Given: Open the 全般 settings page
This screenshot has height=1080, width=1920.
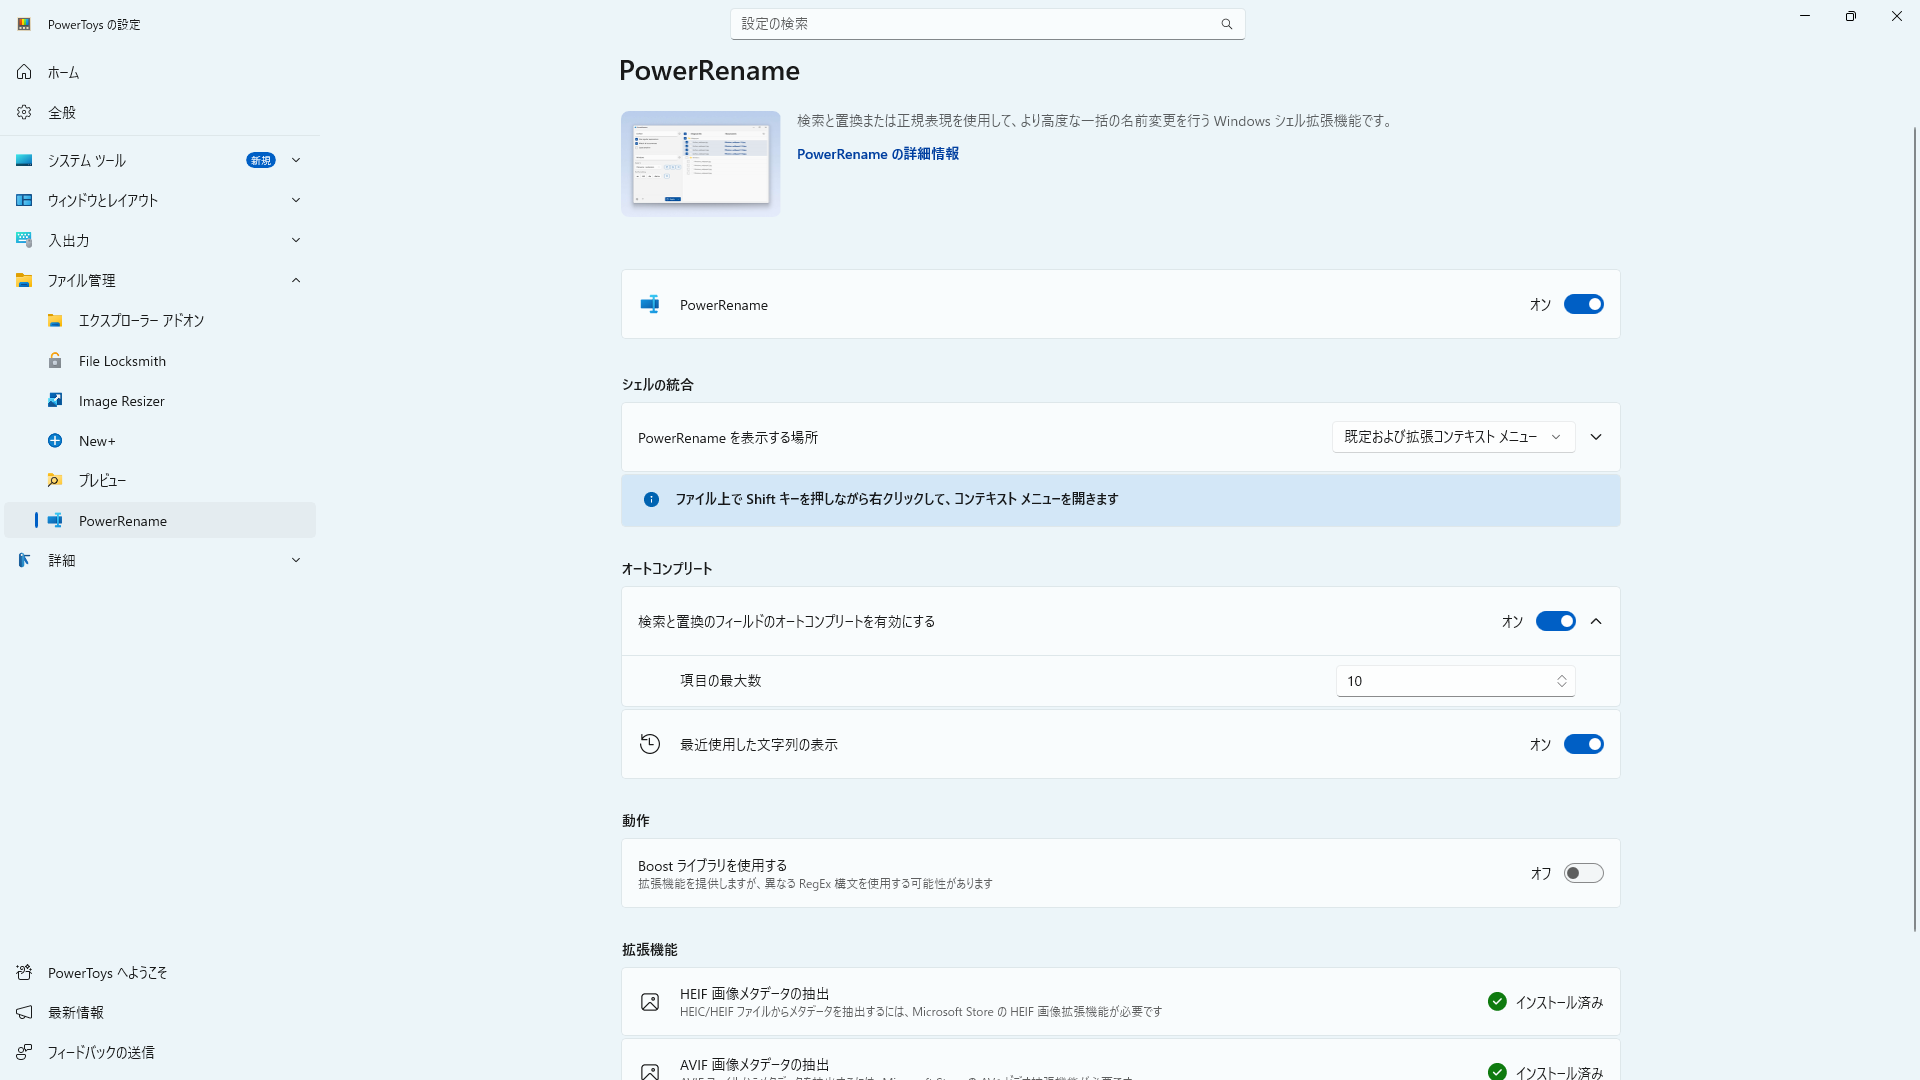Looking at the screenshot, I should click(160, 112).
